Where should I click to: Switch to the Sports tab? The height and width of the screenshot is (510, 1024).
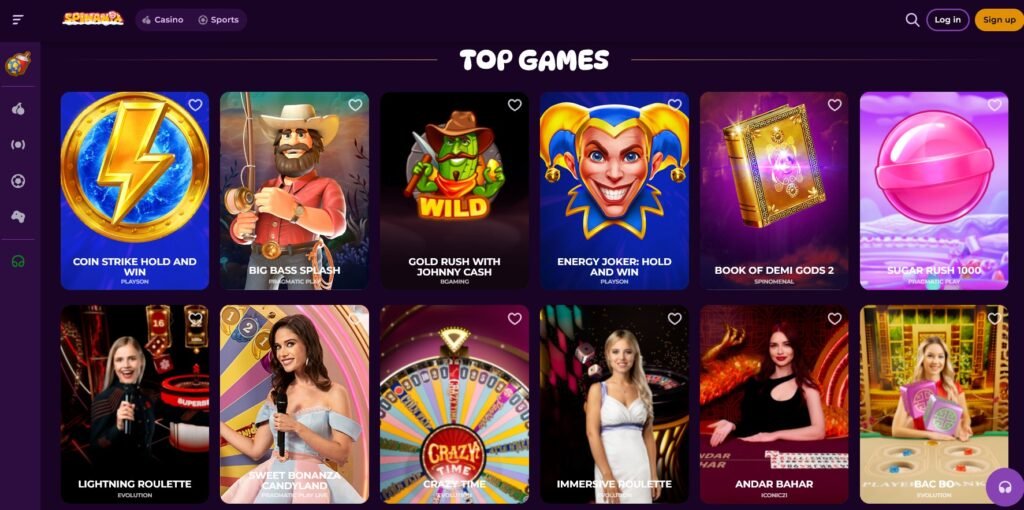pos(218,20)
